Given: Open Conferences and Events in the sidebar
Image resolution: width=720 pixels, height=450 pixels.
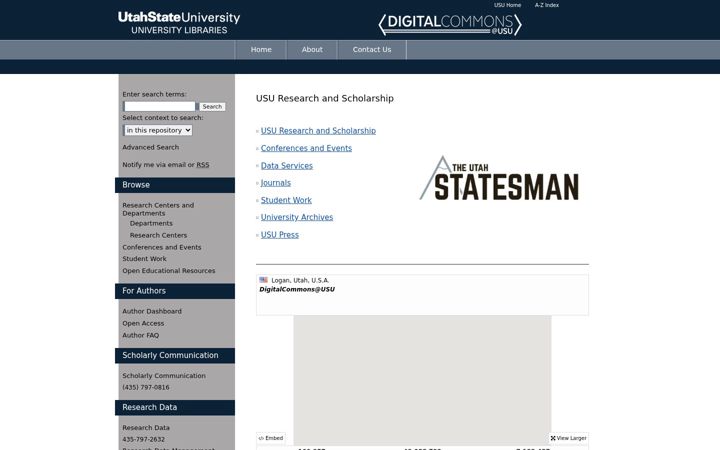Looking at the screenshot, I should (162, 247).
